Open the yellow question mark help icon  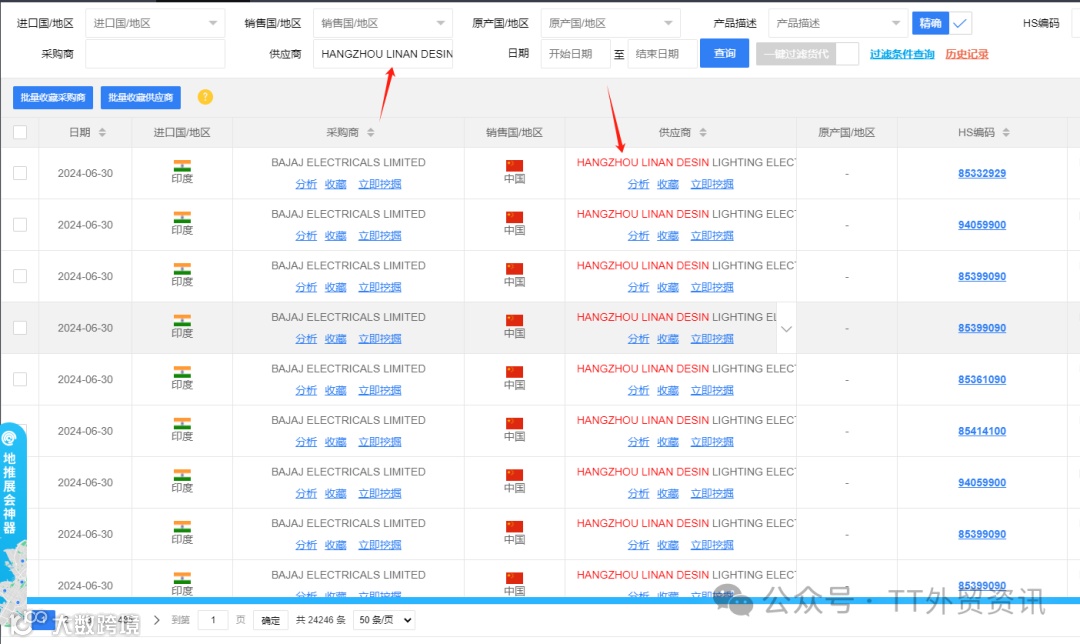(205, 97)
